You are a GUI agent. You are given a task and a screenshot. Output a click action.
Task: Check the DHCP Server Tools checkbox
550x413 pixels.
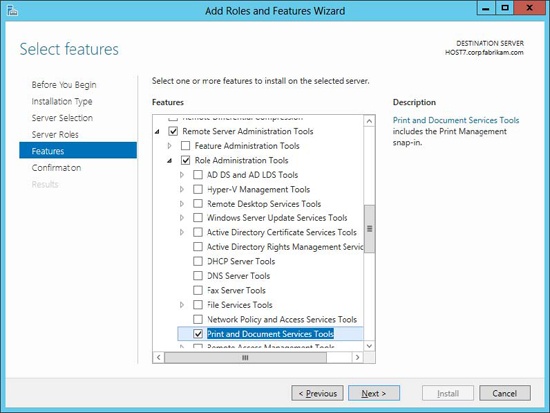[x=198, y=261]
